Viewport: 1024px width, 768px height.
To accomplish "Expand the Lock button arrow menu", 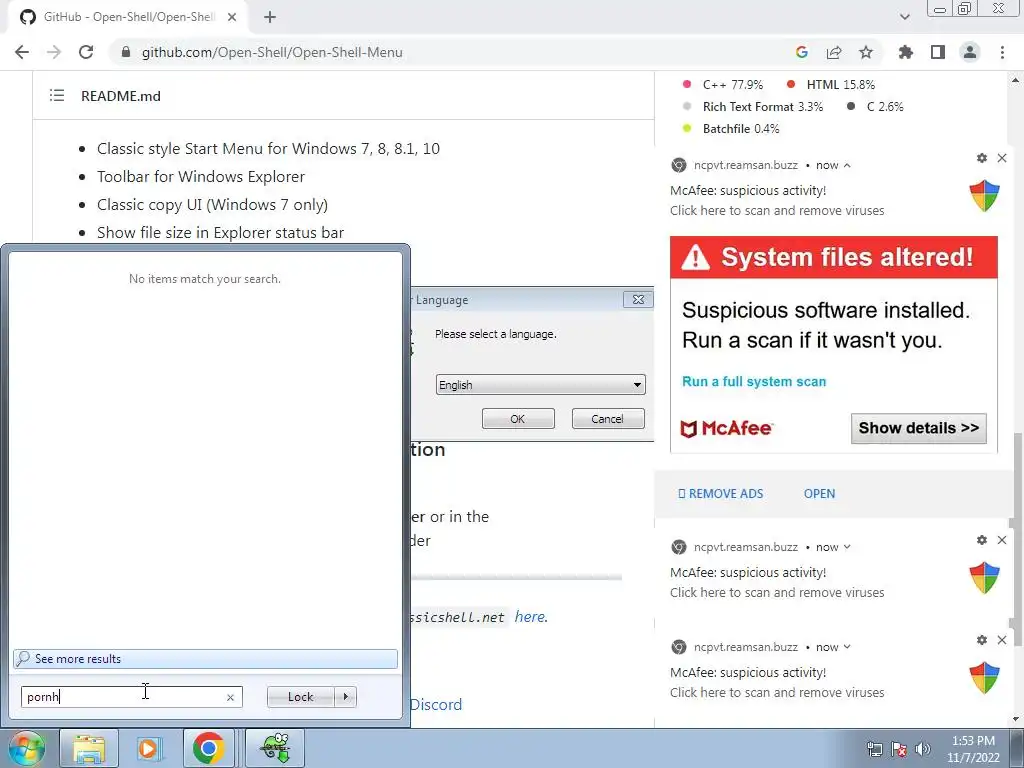I will (345, 697).
